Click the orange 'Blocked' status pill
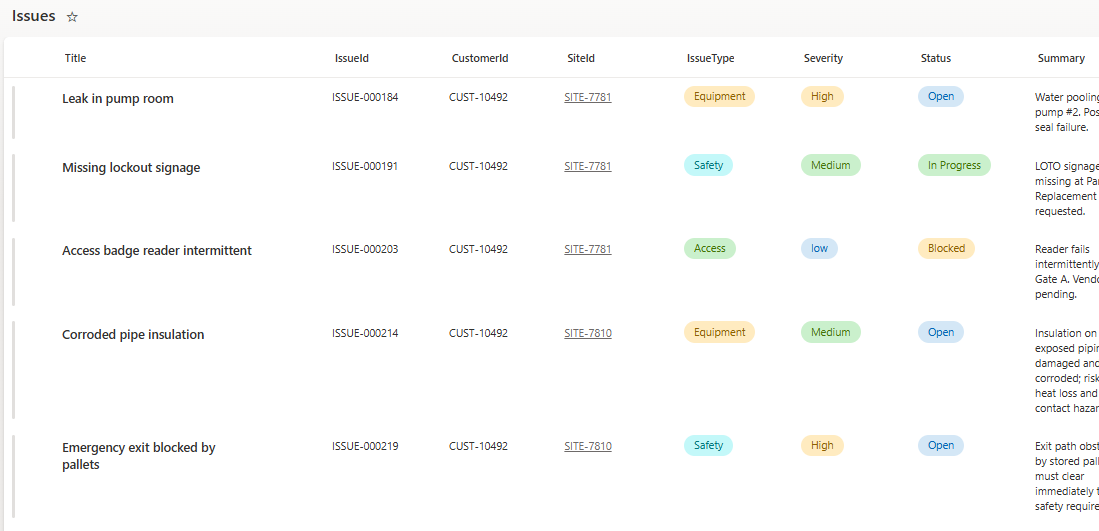 (x=945, y=248)
